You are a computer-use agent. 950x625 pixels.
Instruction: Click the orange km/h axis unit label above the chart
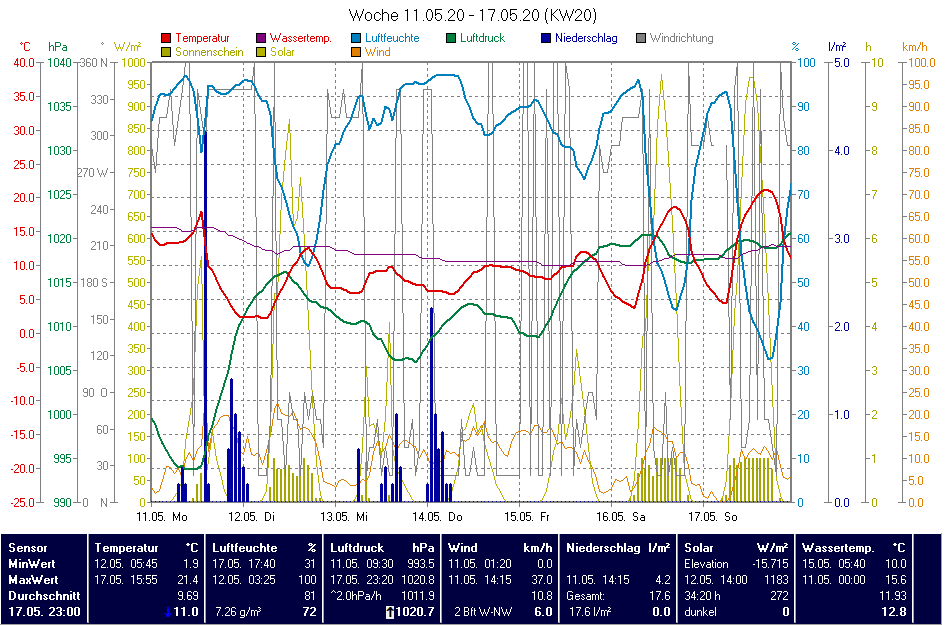(915, 47)
